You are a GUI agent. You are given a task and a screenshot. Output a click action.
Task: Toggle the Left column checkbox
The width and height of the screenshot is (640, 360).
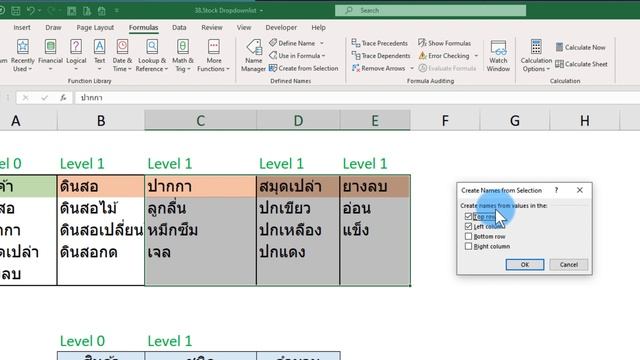[468, 226]
